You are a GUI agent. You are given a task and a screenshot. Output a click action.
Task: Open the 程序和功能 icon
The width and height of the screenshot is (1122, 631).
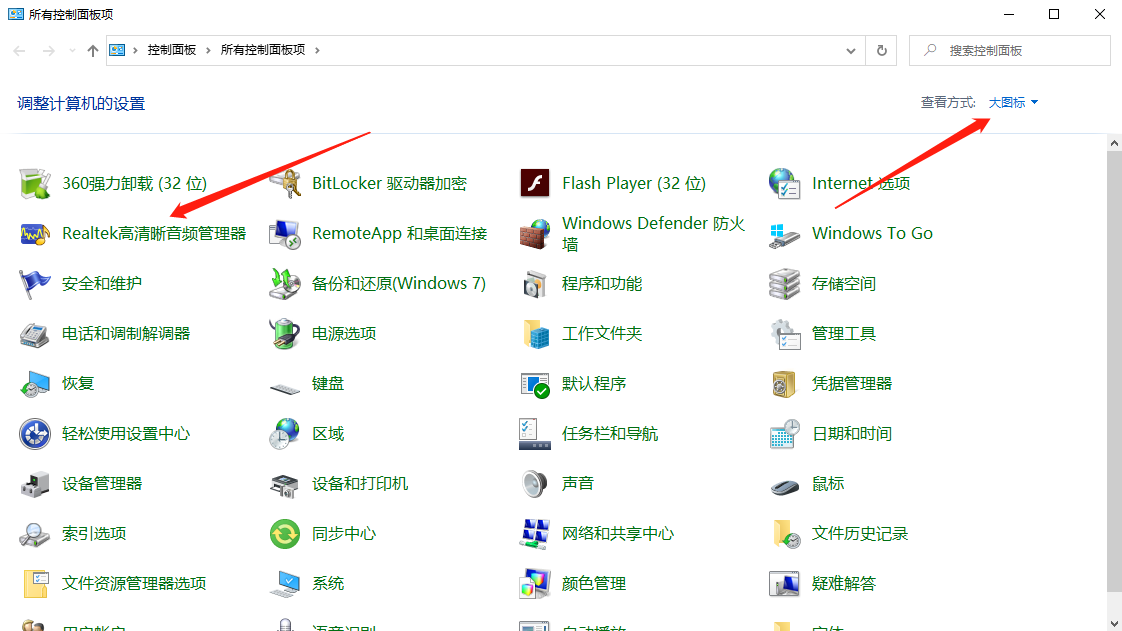pos(535,284)
